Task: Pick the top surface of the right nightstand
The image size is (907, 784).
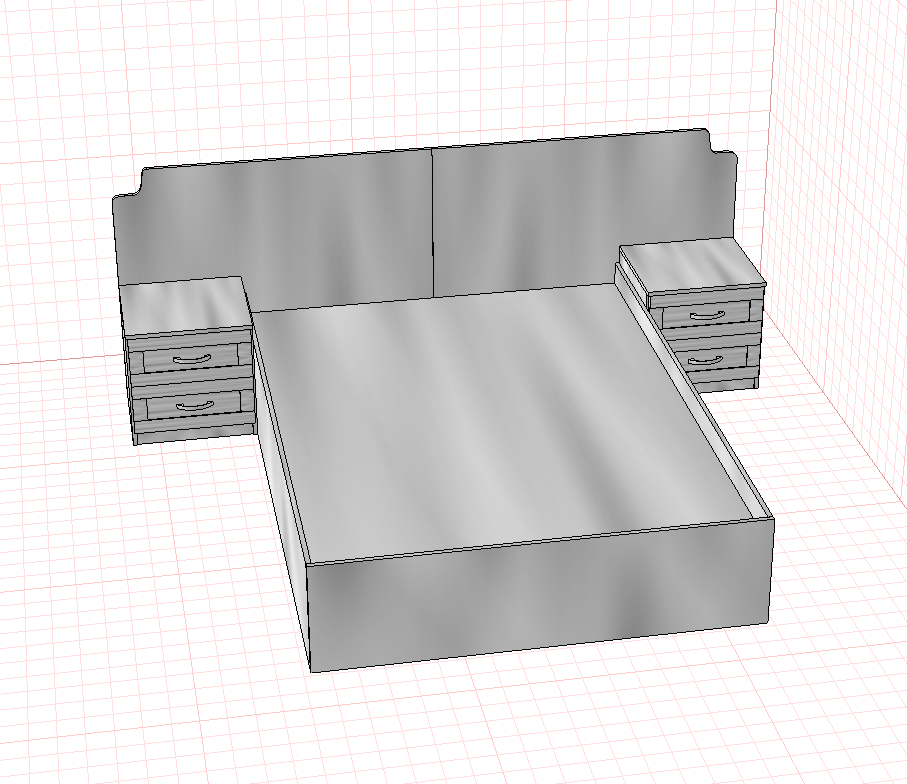Action: point(691,264)
